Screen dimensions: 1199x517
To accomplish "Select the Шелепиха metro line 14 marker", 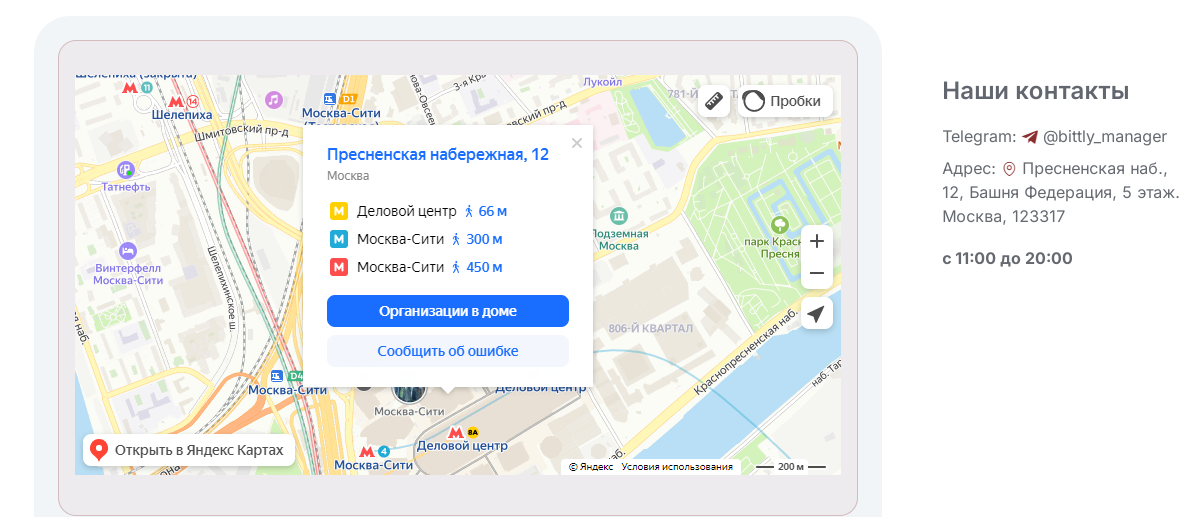I will point(182,102).
